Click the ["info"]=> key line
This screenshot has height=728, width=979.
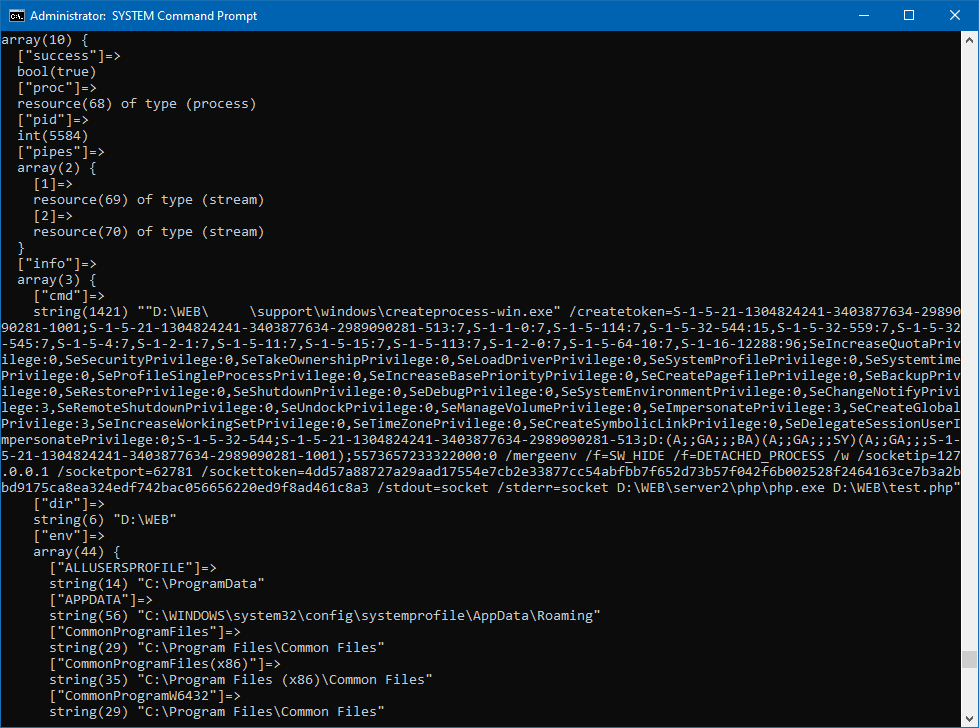57,263
